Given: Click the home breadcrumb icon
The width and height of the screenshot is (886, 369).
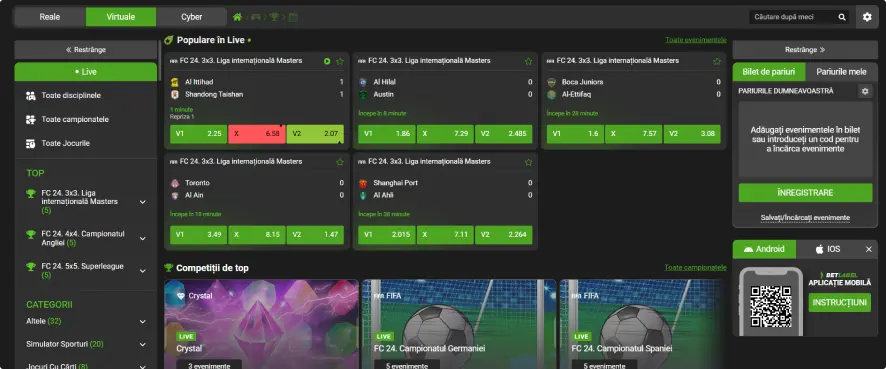Looking at the screenshot, I should pyautogui.click(x=237, y=17).
